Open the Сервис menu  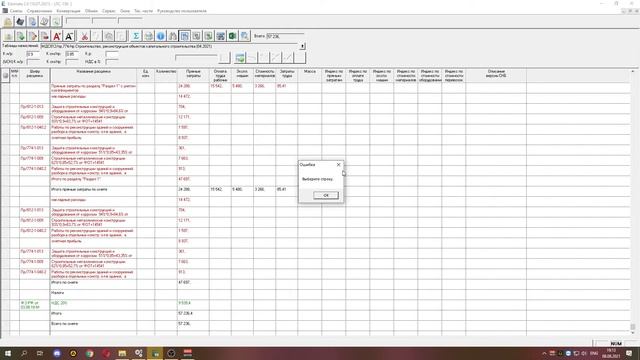[x=109, y=11]
